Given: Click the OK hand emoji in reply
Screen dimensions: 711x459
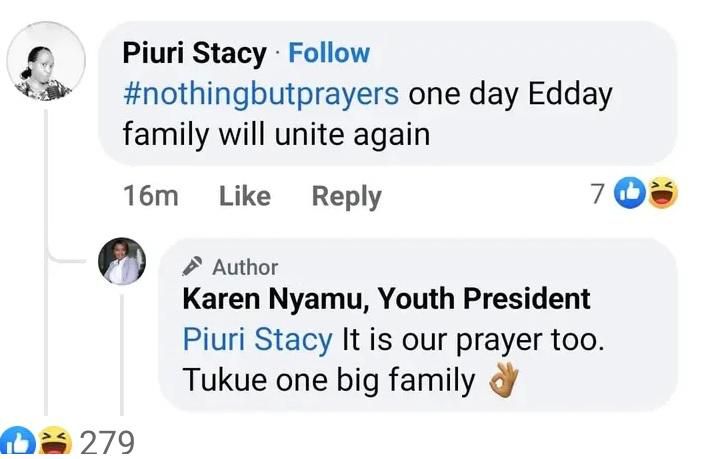Looking at the screenshot, I should pyautogui.click(x=505, y=381).
